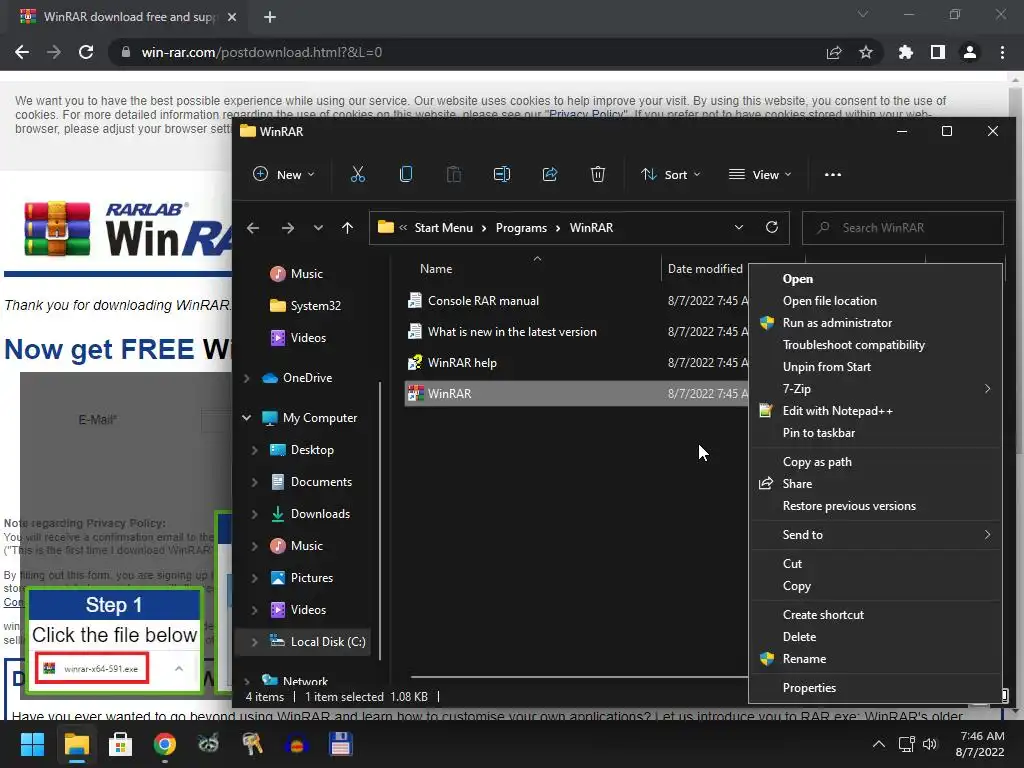Image resolution: width=1024 pixels, height=768 pixels.
Task: Click Chrome icon in taskbar
Action: coord(165,744)
